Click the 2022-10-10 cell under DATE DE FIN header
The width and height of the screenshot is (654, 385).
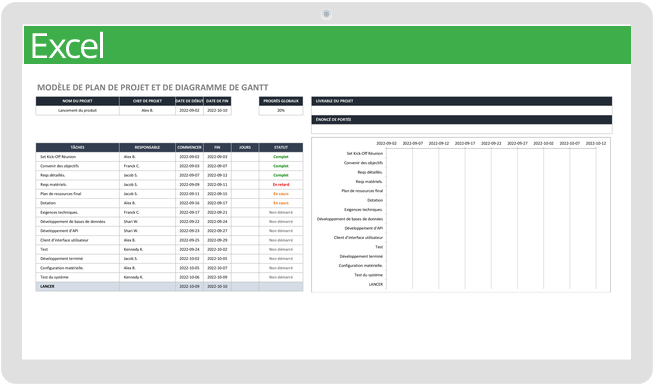tap(217, 111)
